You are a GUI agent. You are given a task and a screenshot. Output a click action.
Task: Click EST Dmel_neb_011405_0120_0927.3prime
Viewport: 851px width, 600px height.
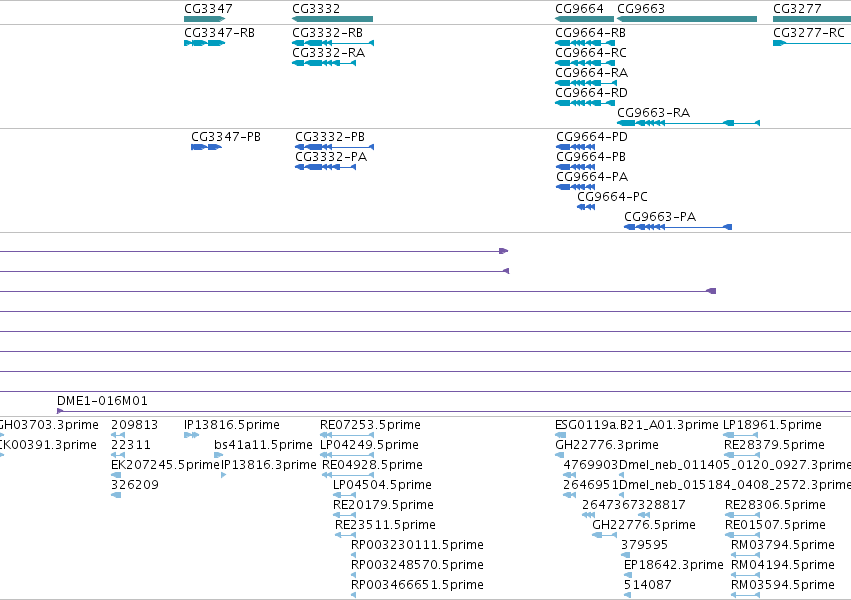735,465
